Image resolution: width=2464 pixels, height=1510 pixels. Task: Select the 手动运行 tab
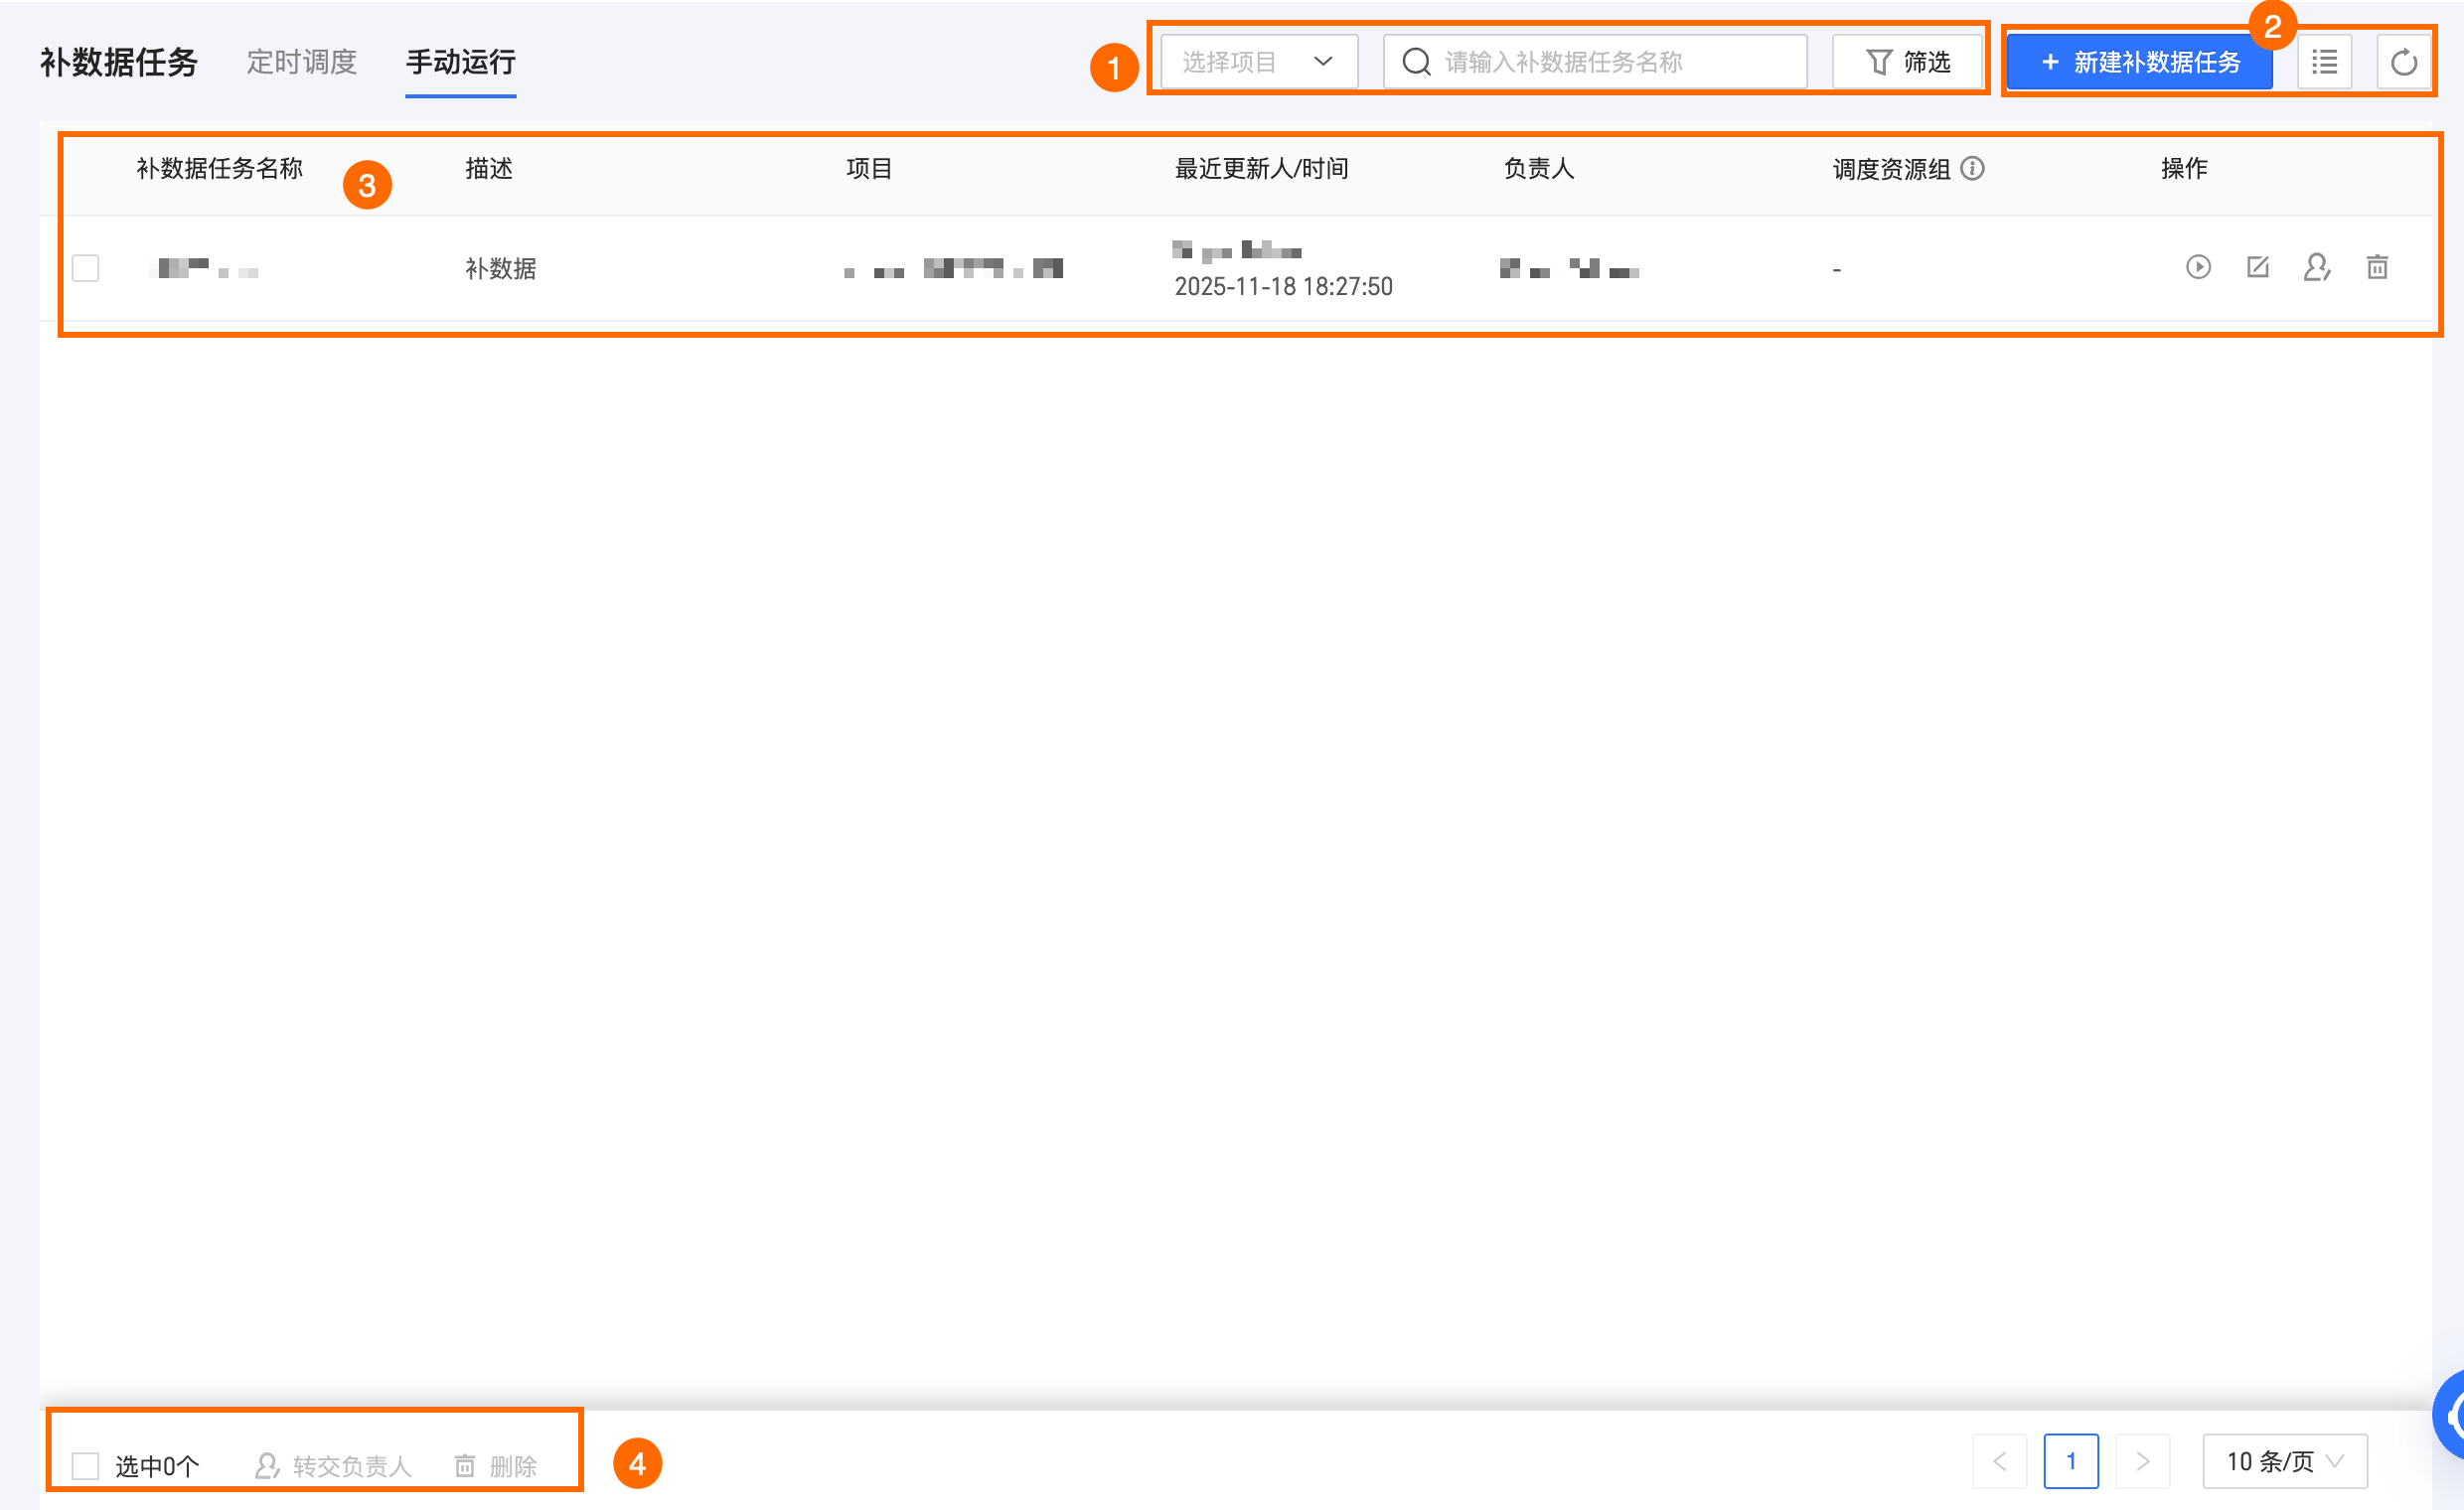(x=460, y=62)
